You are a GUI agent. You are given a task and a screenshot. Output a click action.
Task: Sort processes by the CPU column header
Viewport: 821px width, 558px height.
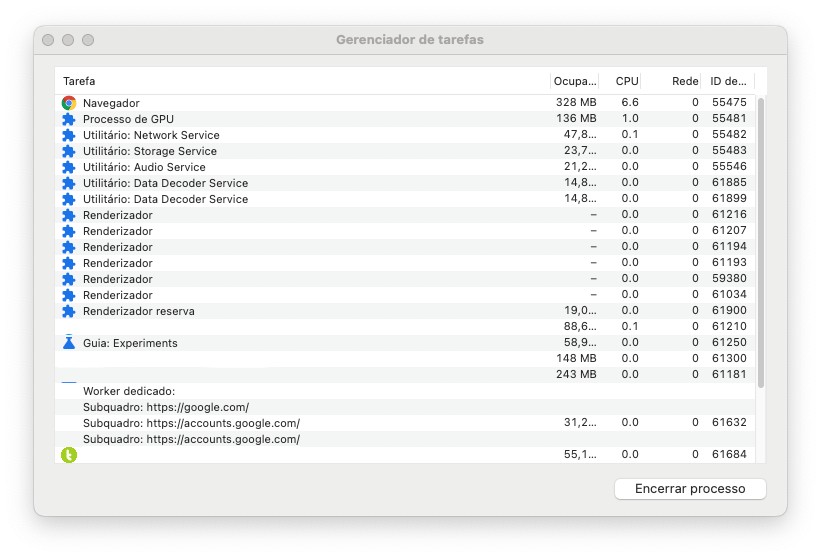626,81
